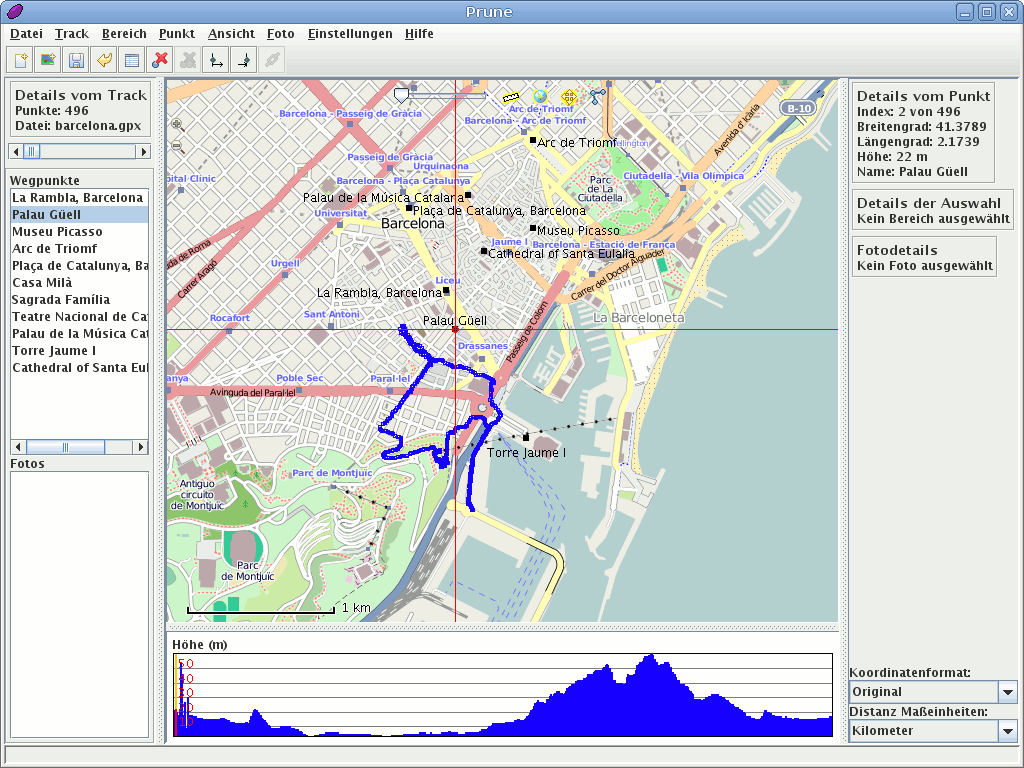Open the Ansicht menu

pos(231,34)
